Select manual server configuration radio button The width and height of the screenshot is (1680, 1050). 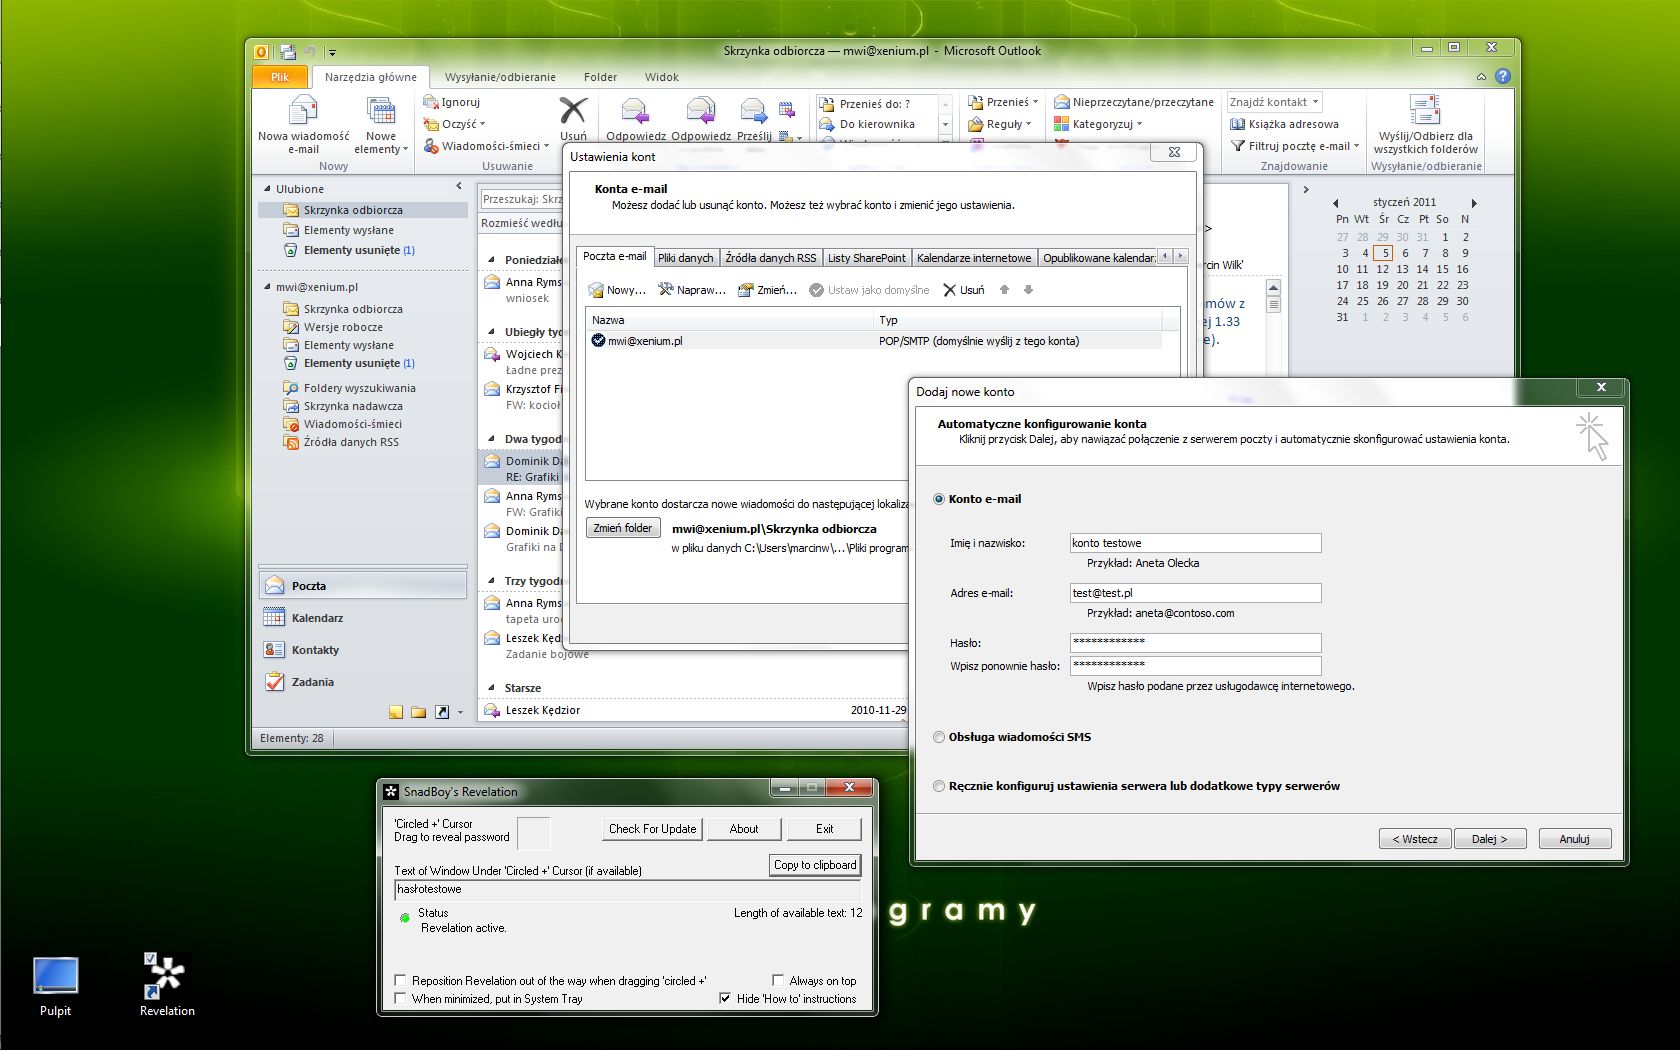[939, 786]
